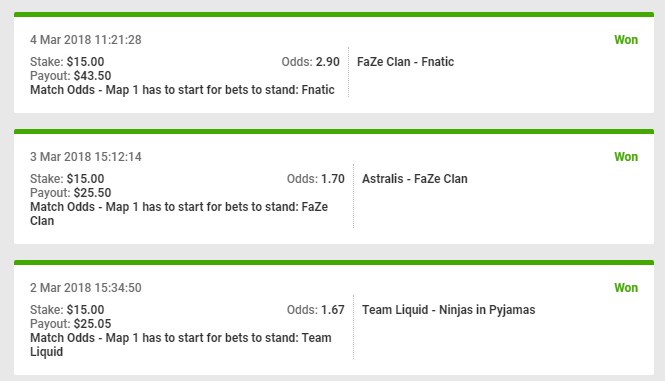Click the Won status on FaZe Clan - Fnatic bet

coord(626,40)
